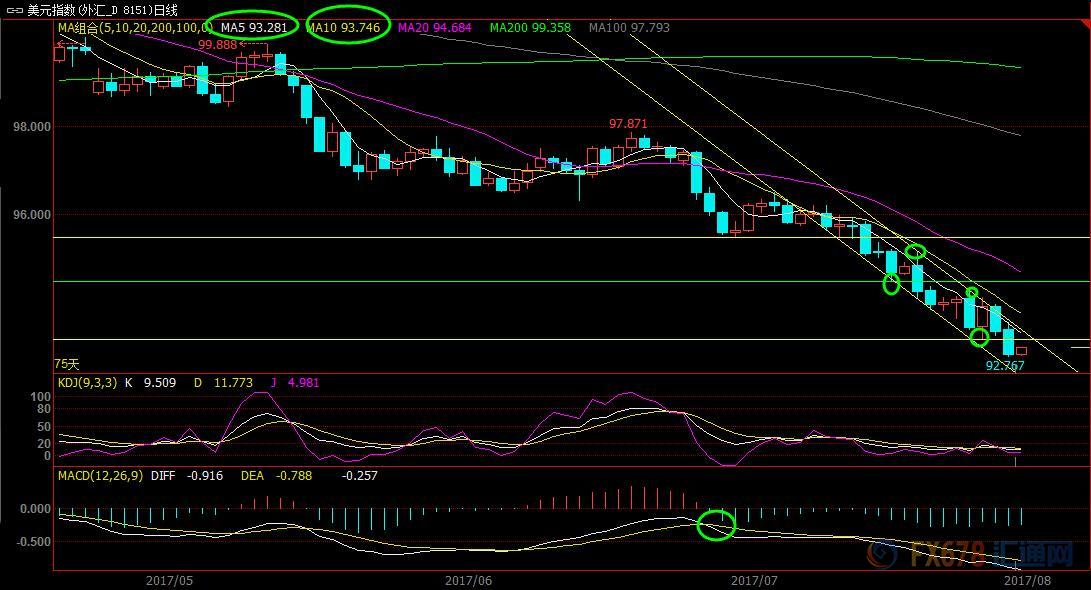The width and height of the screenshot is (1091, 590).
Task: Select the DIFF -0.916 reading
Action: click(x=186, y=476)
